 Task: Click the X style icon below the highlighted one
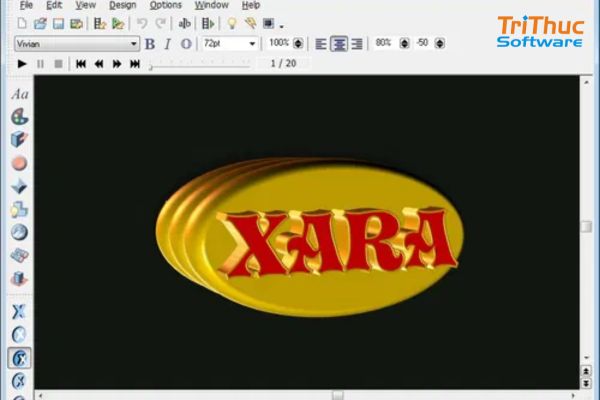click(x=19, y=381)
